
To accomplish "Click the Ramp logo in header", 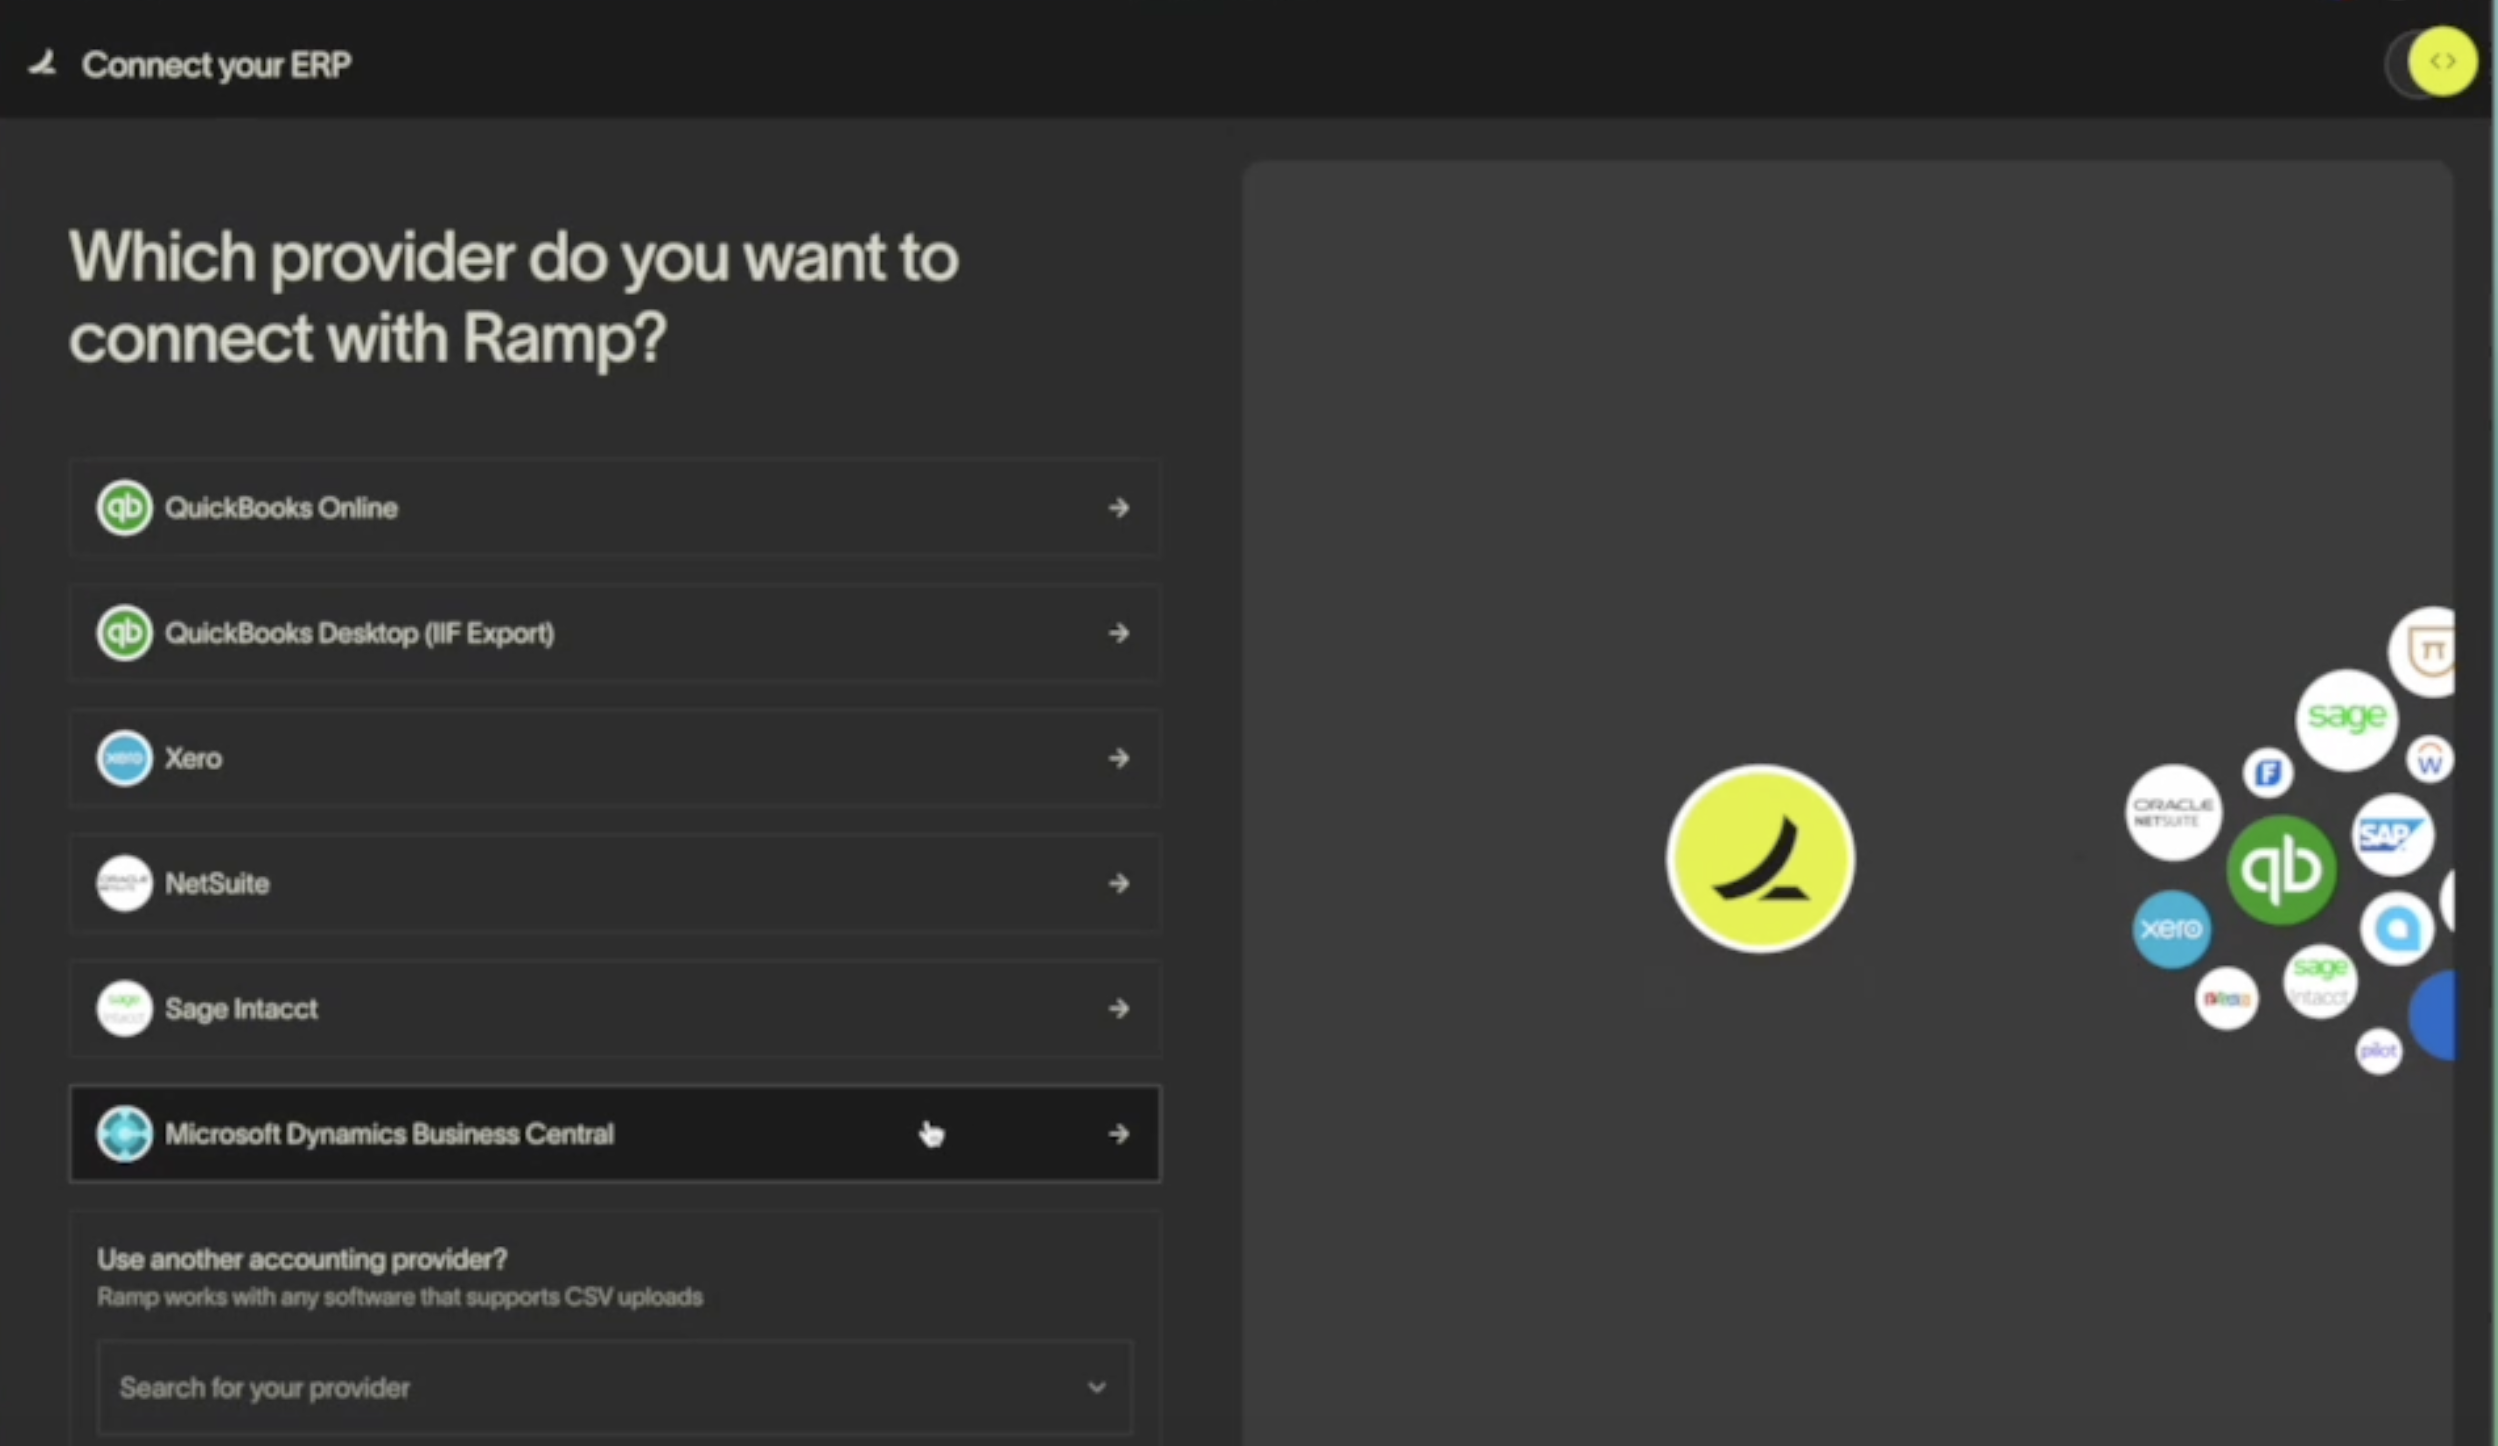I will (x=42, y=65).
